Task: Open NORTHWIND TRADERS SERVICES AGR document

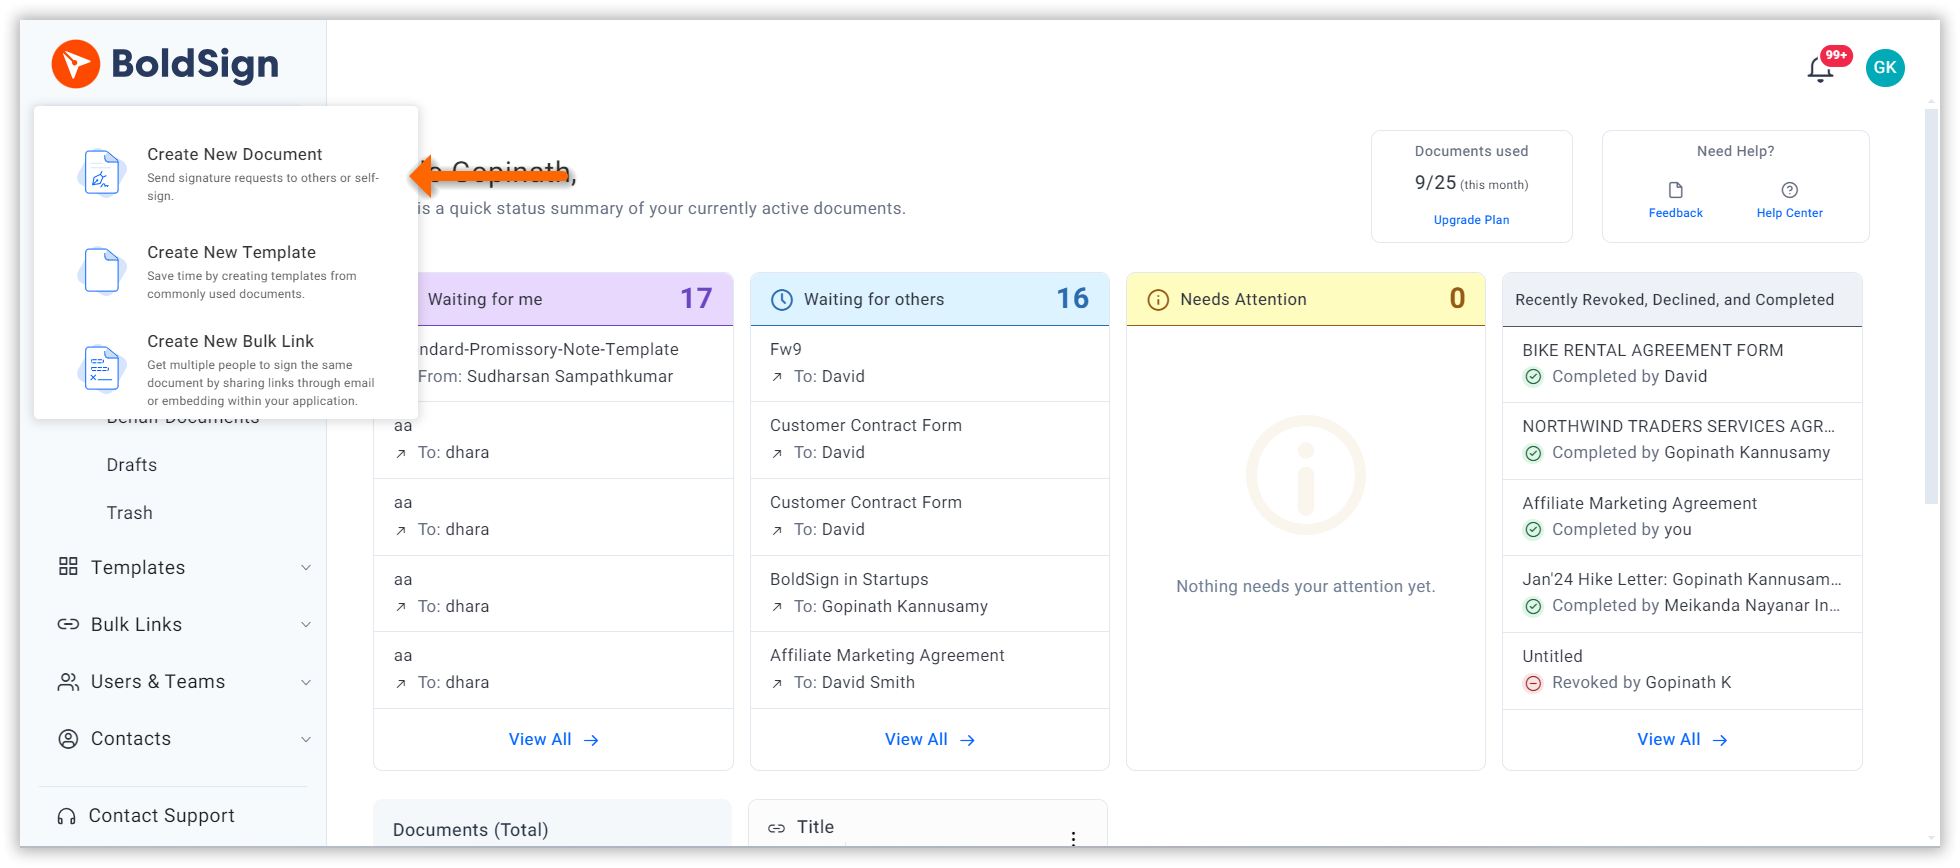Action: 1682,440
